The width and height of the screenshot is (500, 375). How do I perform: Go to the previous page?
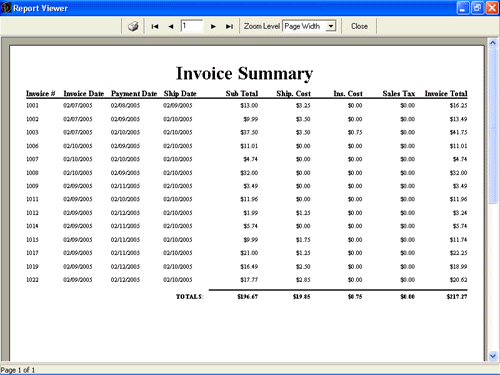pos(171,26)
